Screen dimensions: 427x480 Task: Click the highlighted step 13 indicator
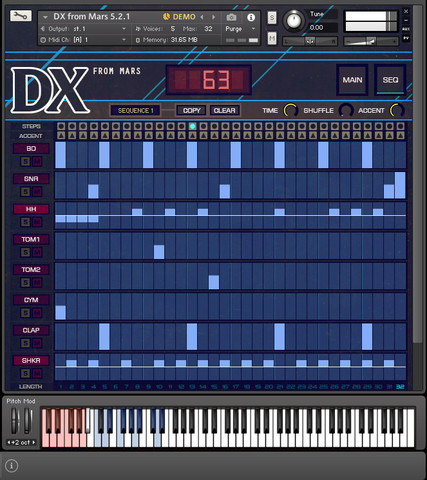[192, 126]
